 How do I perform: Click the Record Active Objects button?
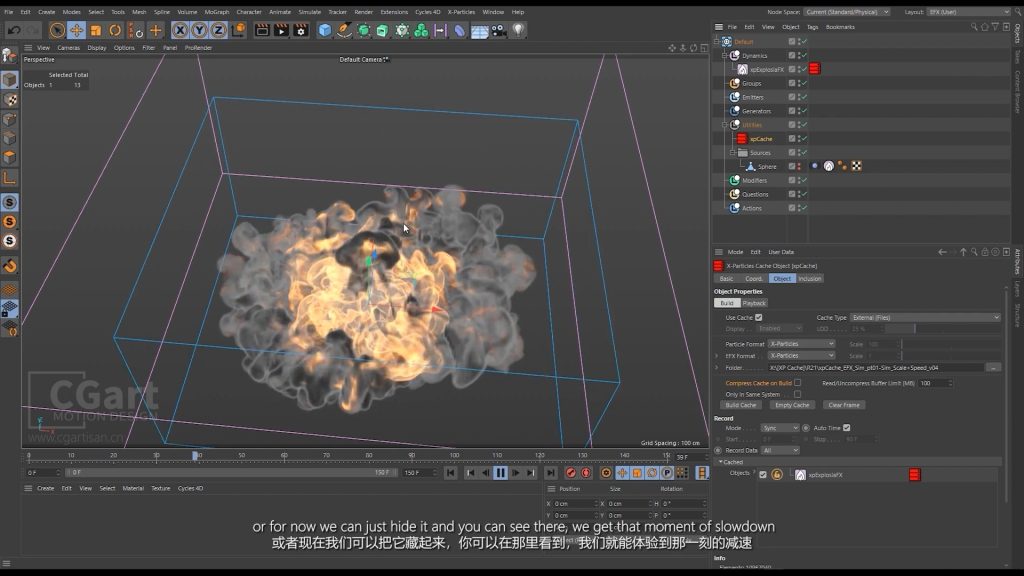coord(571,473)
